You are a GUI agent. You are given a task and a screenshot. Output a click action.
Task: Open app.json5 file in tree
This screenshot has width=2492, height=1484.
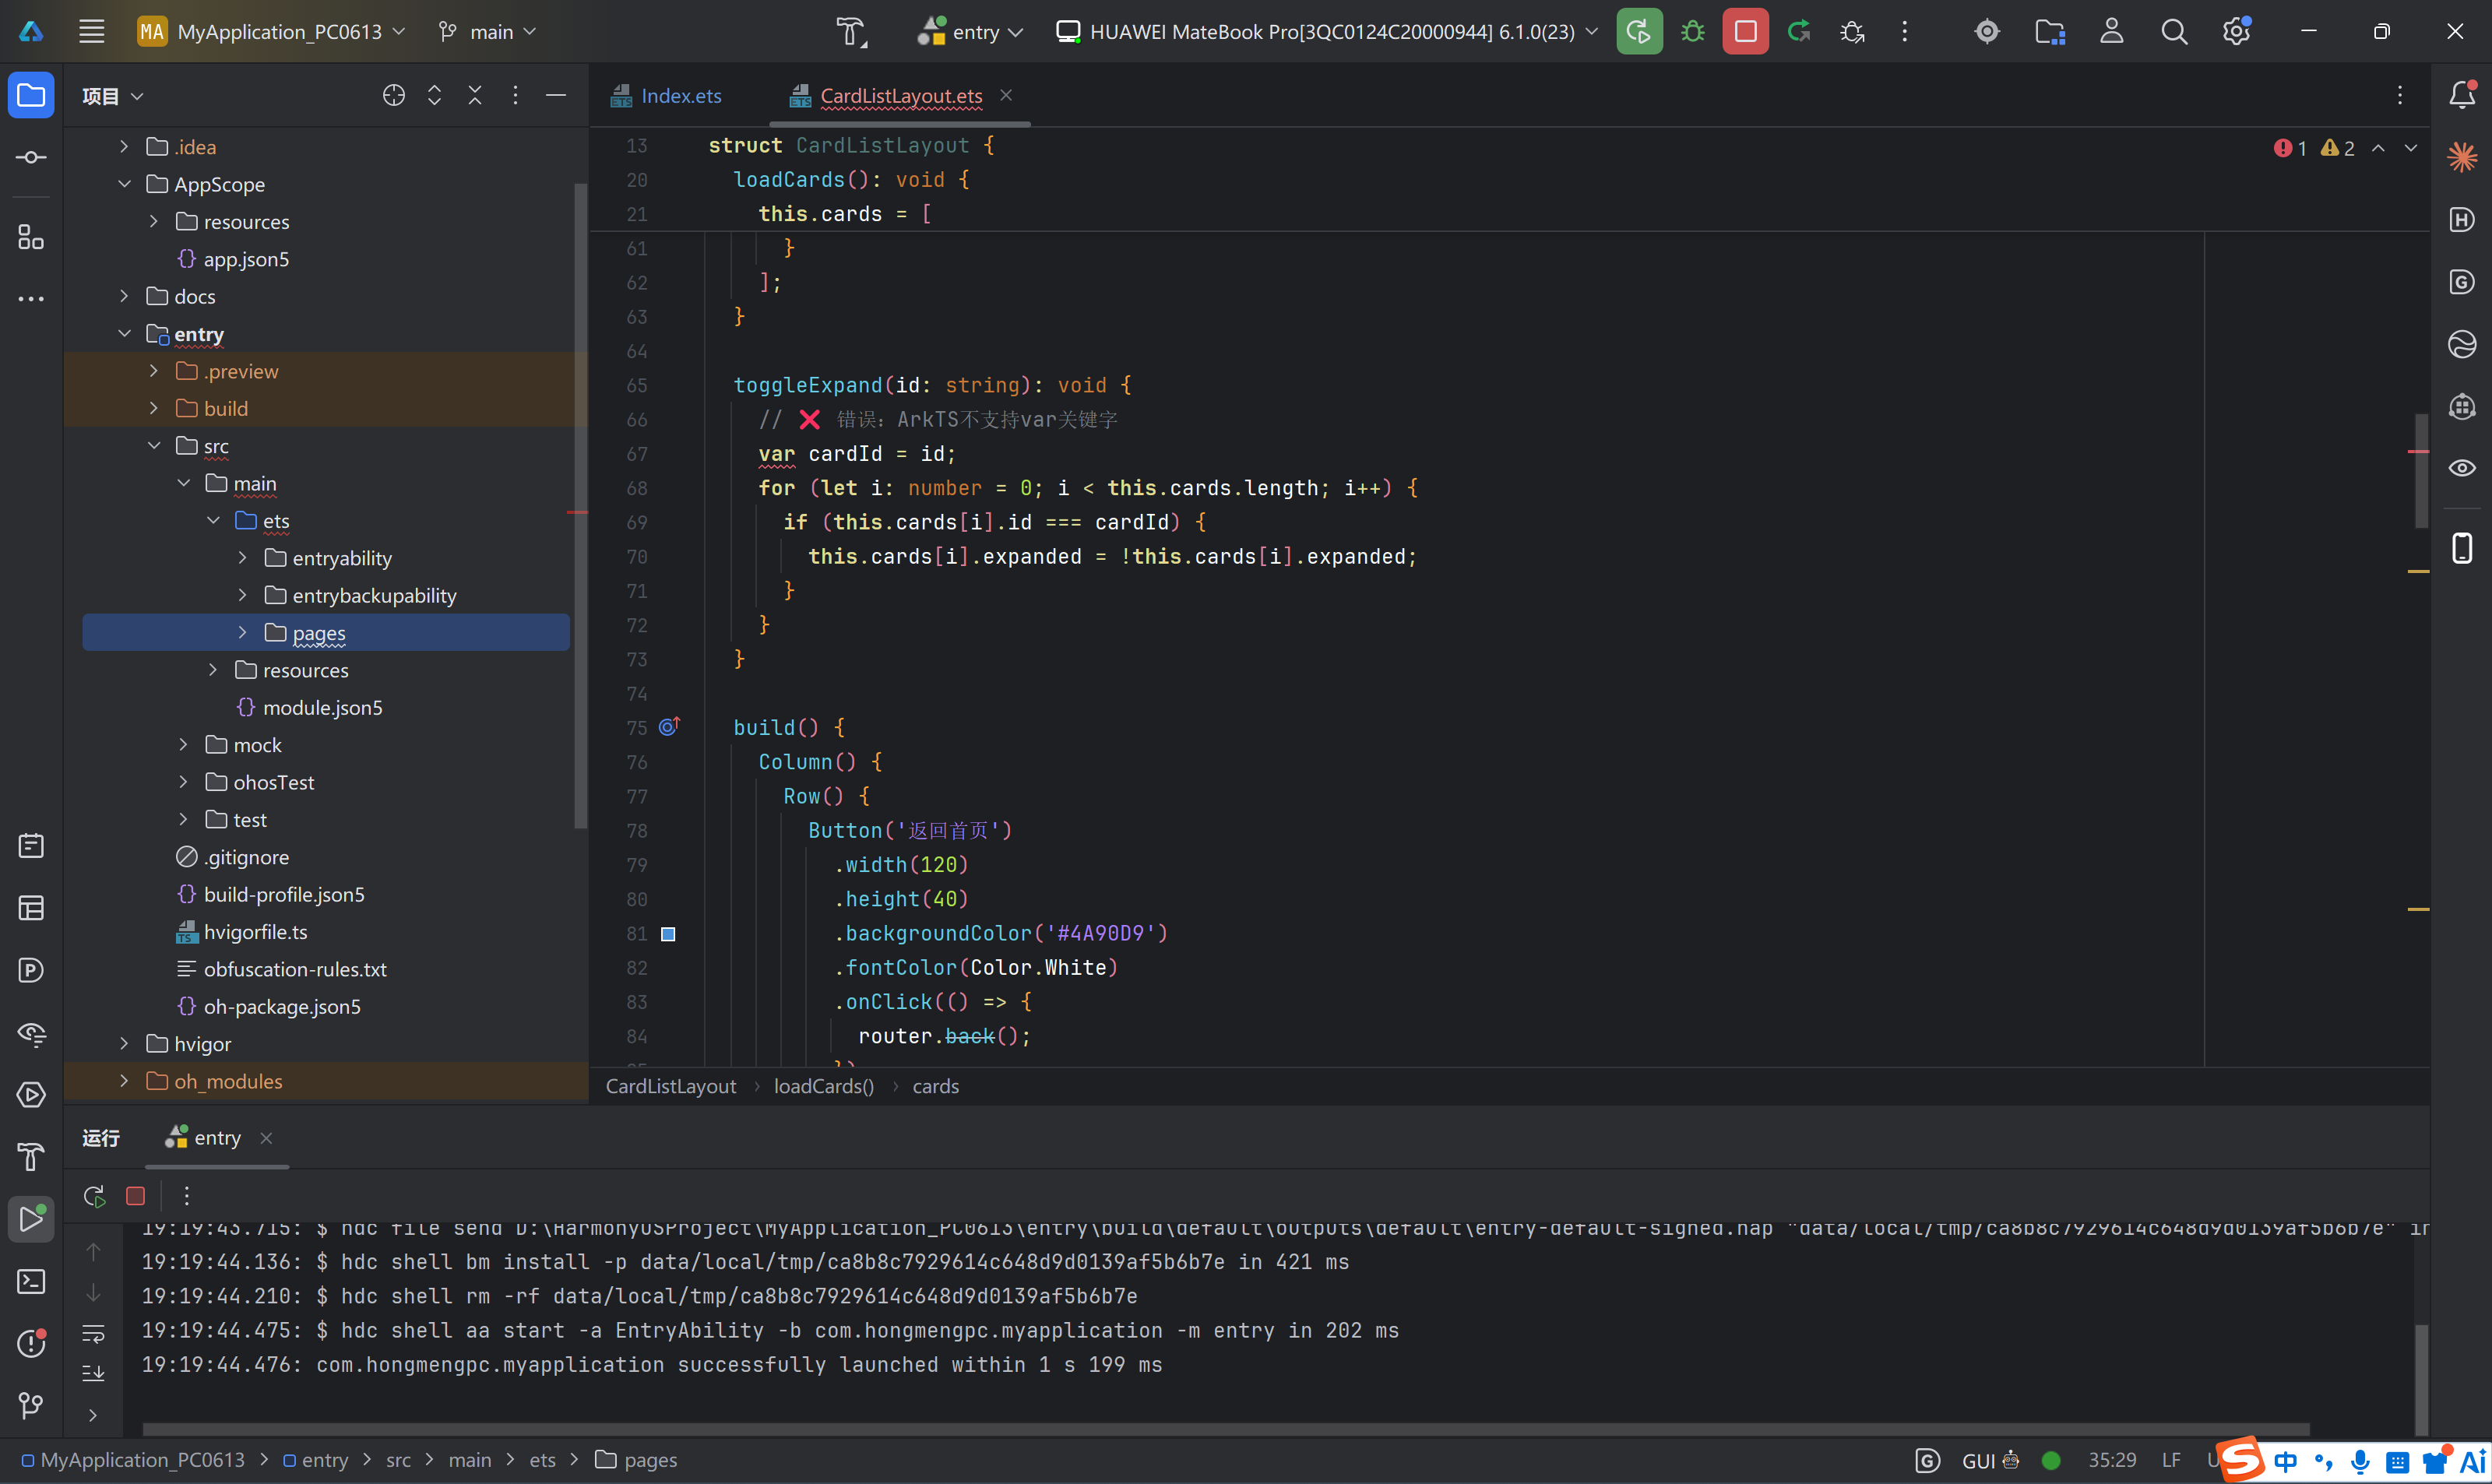[246, 259]
